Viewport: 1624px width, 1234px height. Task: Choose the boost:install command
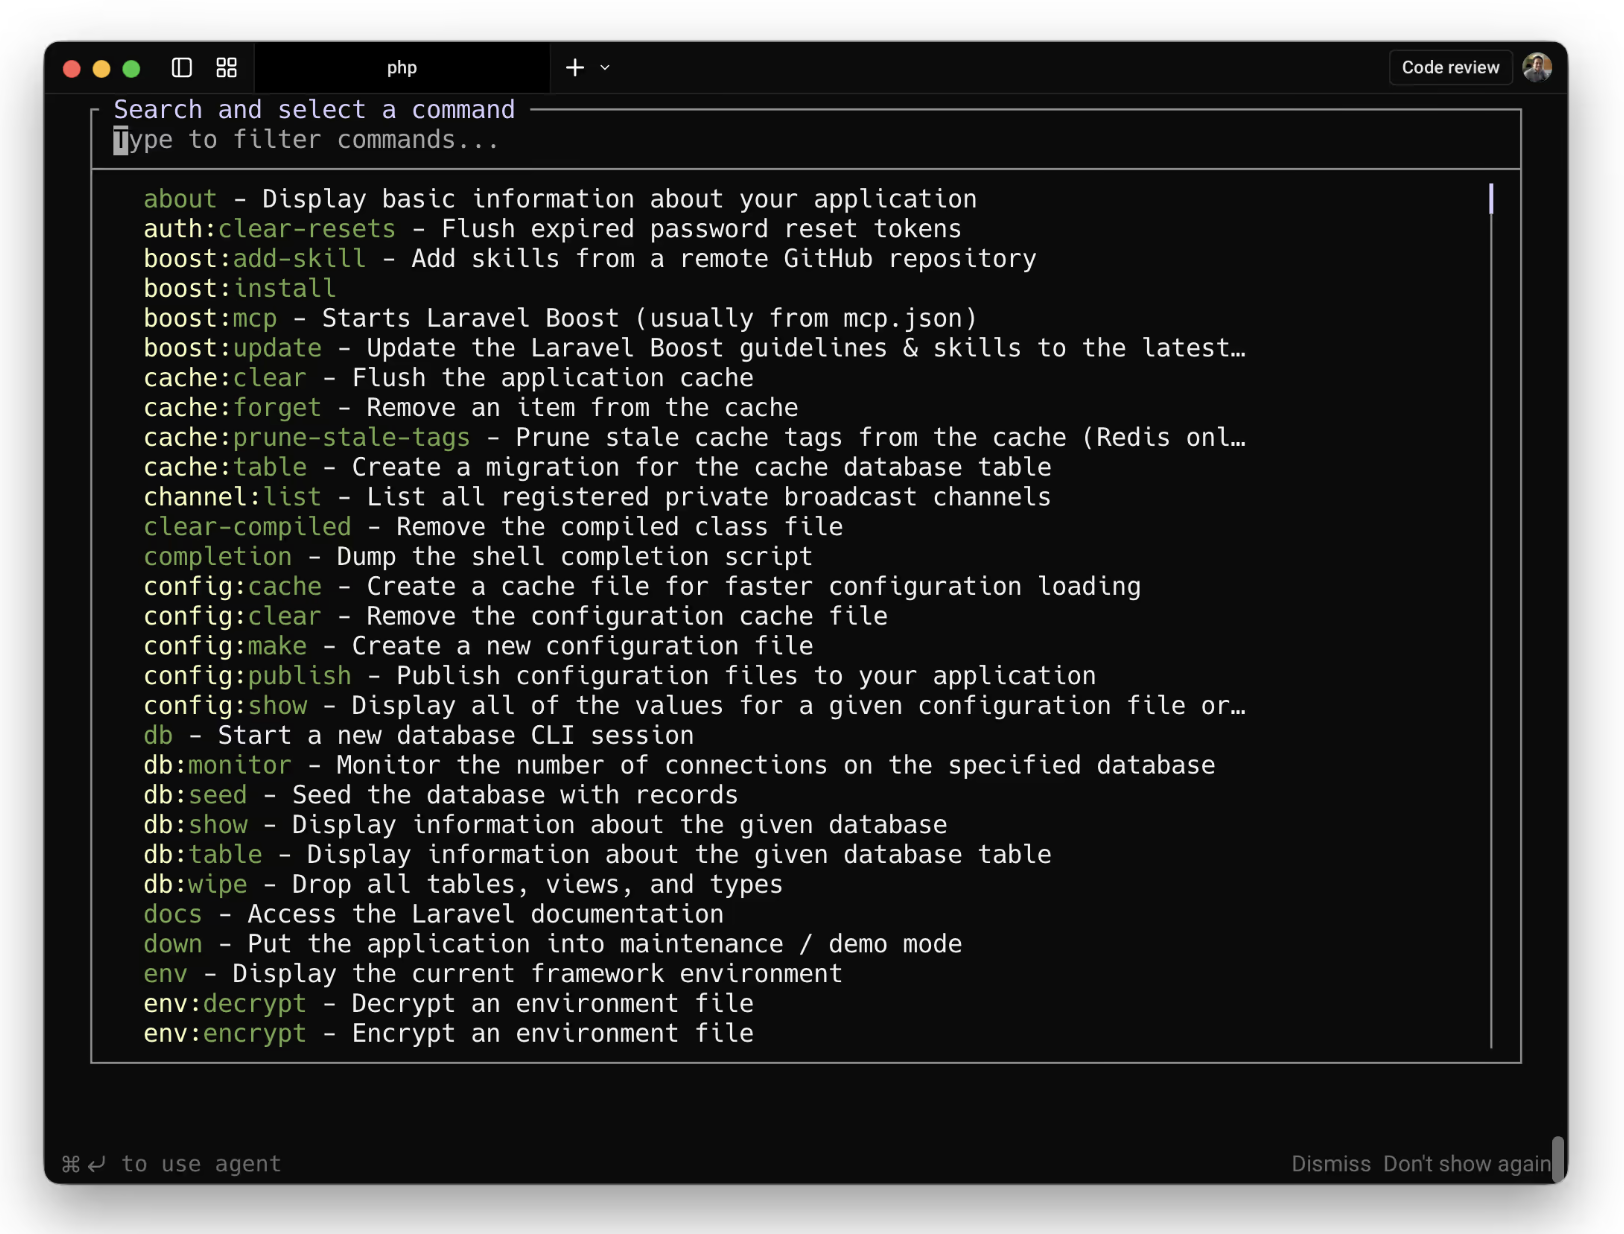[240, 289]
